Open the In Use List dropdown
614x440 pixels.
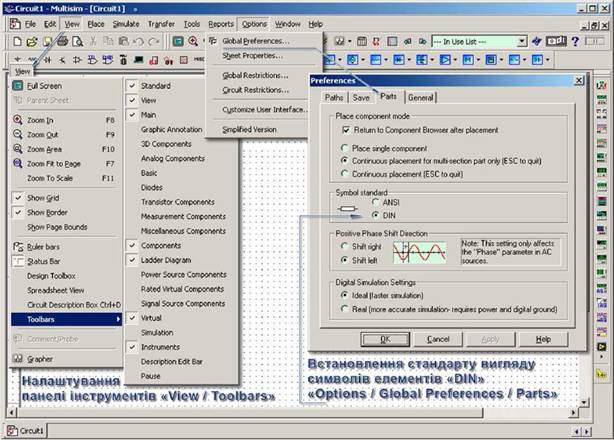click(x=521, y=41)
